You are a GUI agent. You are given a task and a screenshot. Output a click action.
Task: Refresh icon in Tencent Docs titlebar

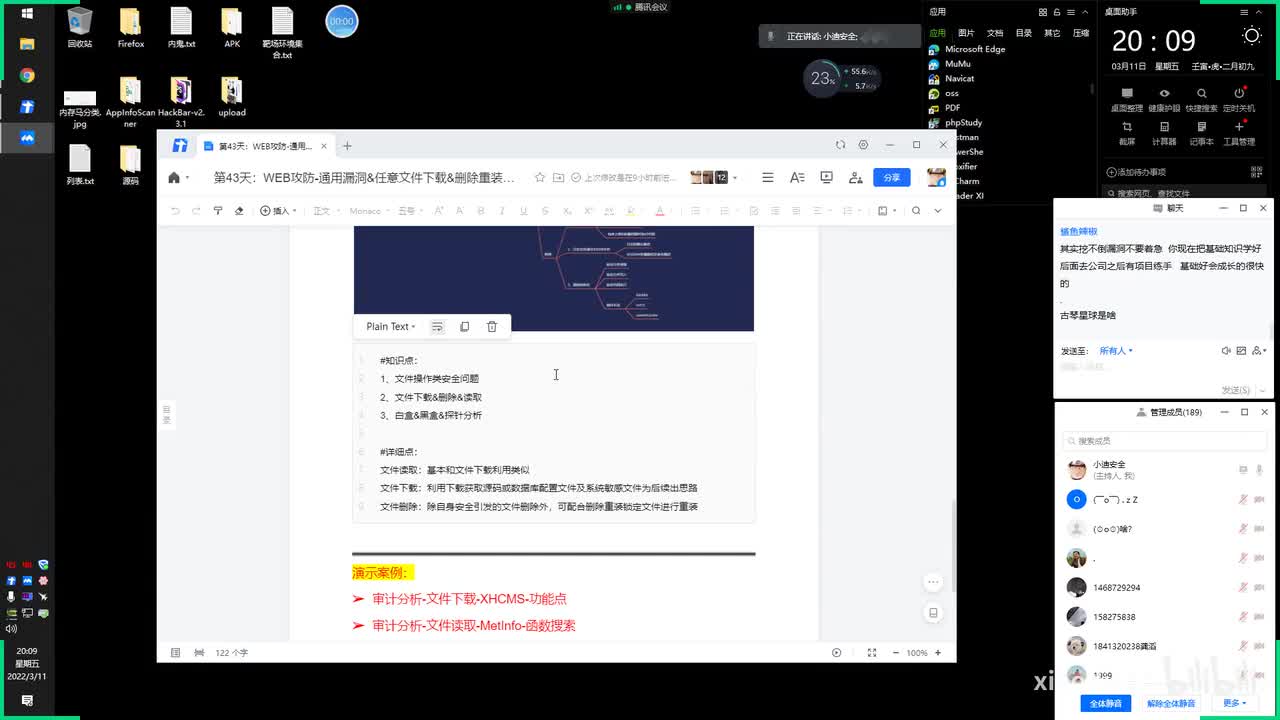click(840, 145)
